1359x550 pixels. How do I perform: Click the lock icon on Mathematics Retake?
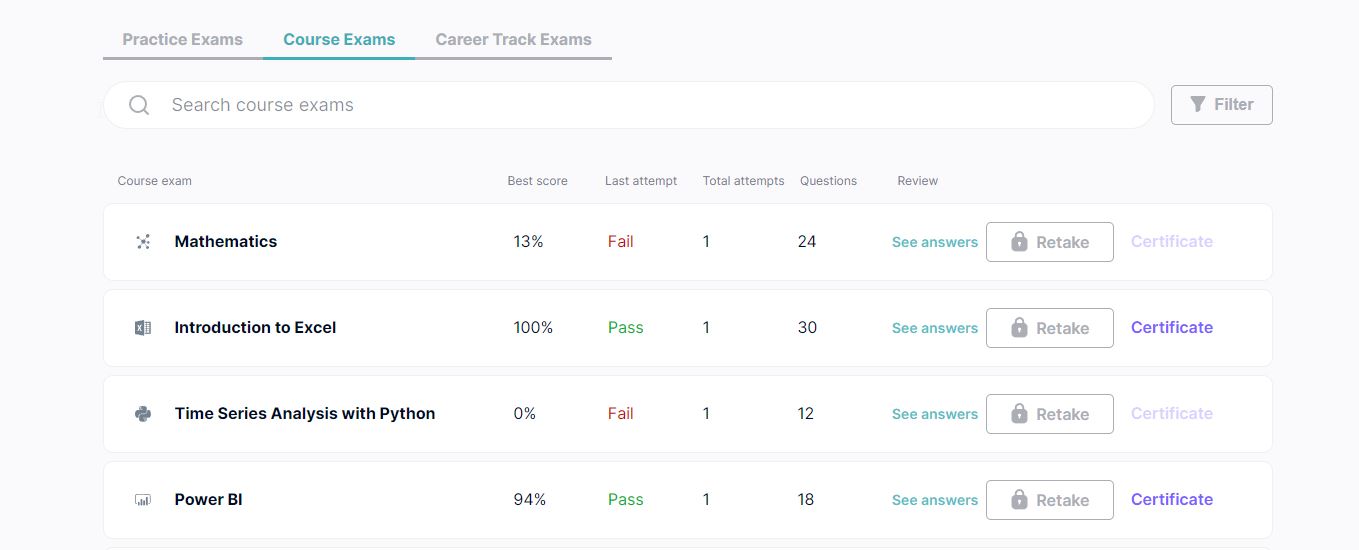tap(1019, 242)
